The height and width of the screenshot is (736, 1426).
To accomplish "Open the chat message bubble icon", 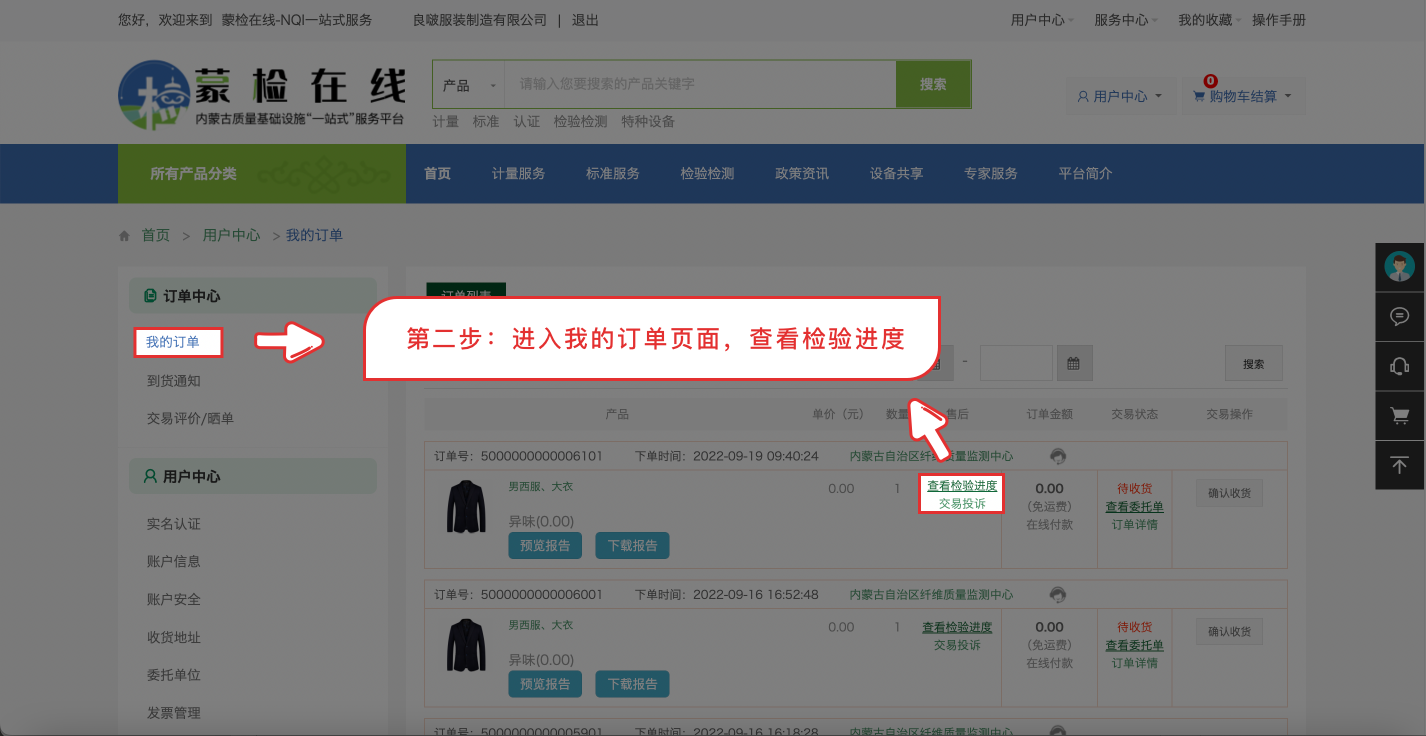I will (x=1400, y=316).
